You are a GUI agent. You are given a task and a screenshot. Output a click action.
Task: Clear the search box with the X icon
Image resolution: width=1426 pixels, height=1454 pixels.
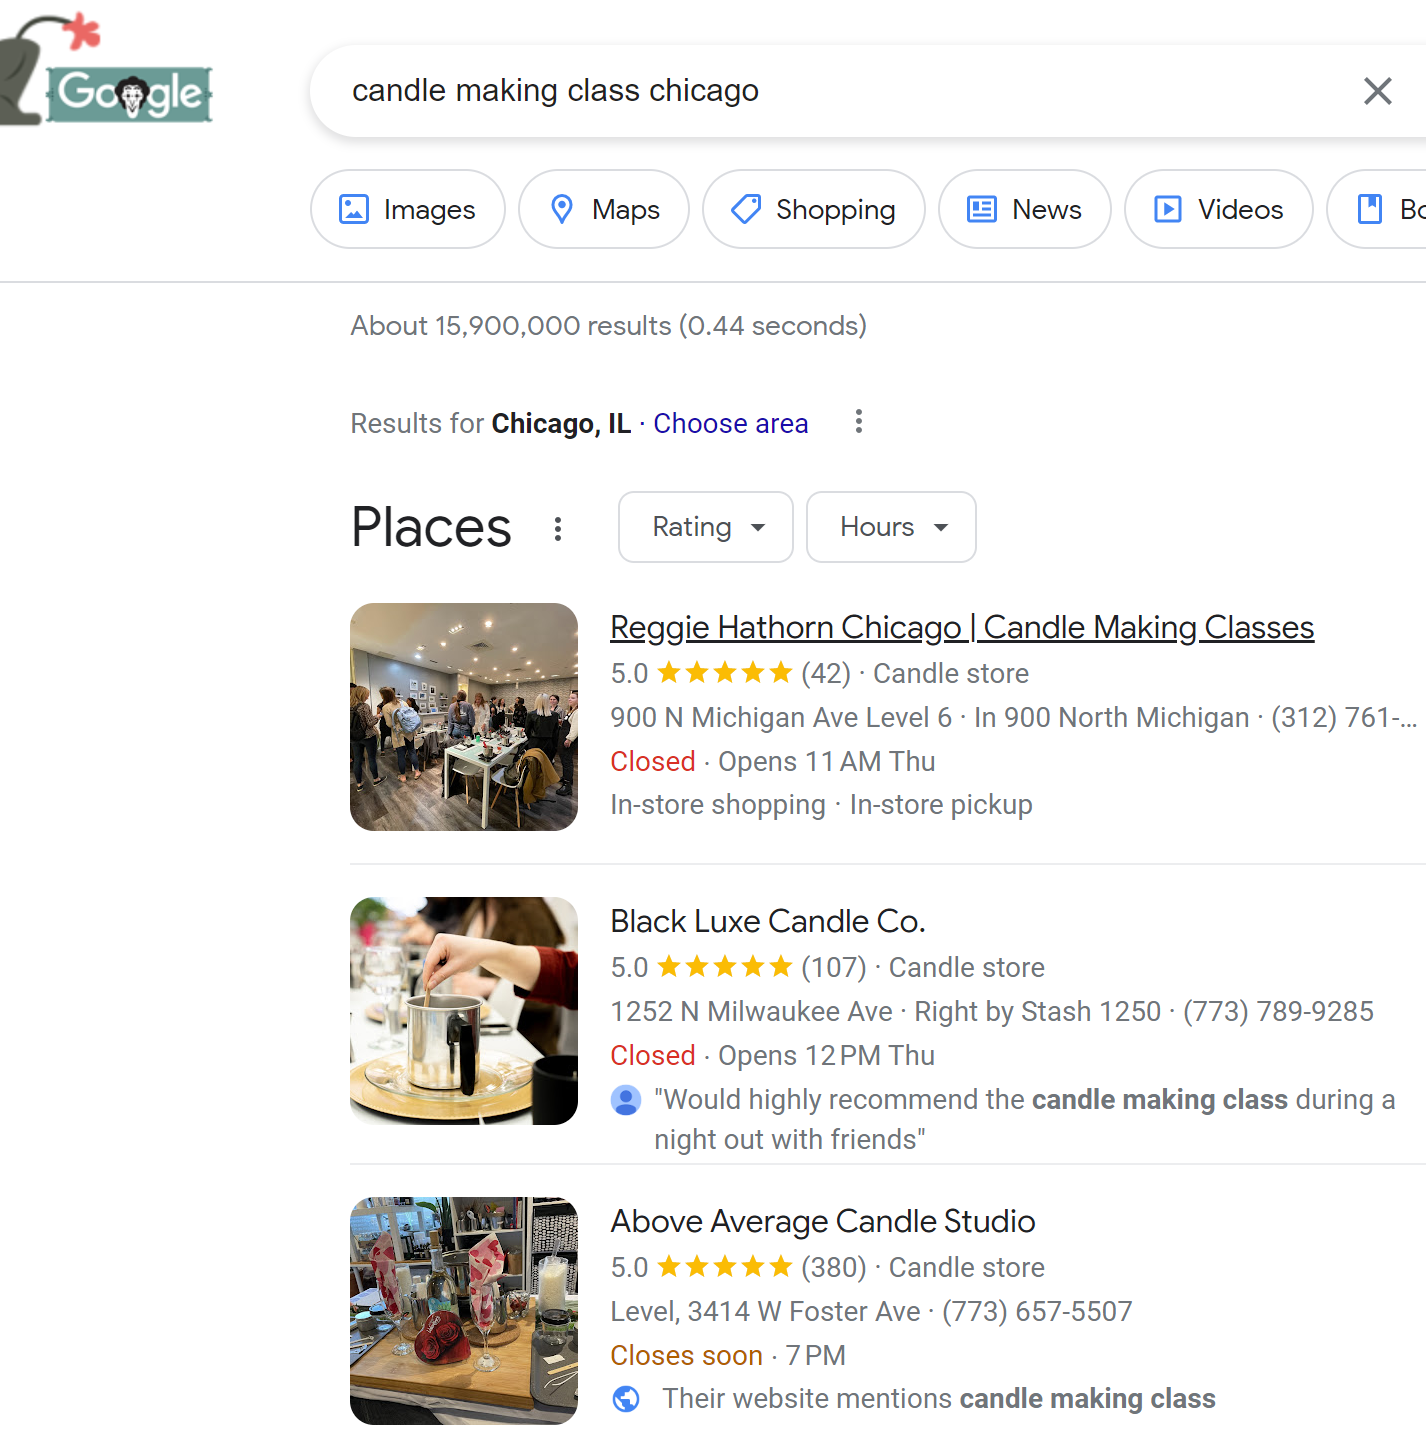pos(1377,91)
